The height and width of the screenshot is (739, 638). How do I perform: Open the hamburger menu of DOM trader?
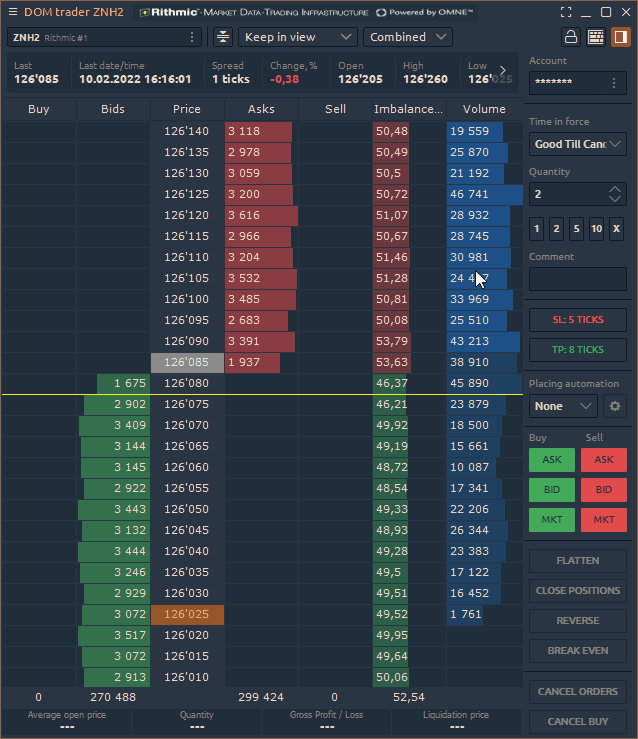(x=12, y=12)
